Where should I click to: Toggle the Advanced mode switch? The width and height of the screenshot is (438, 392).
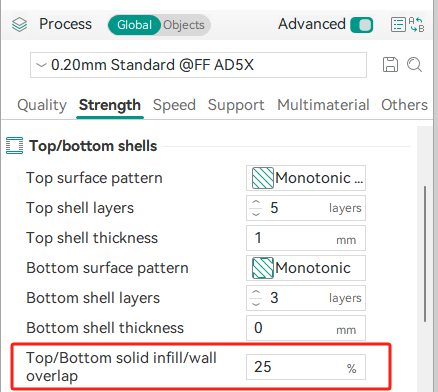362,25
